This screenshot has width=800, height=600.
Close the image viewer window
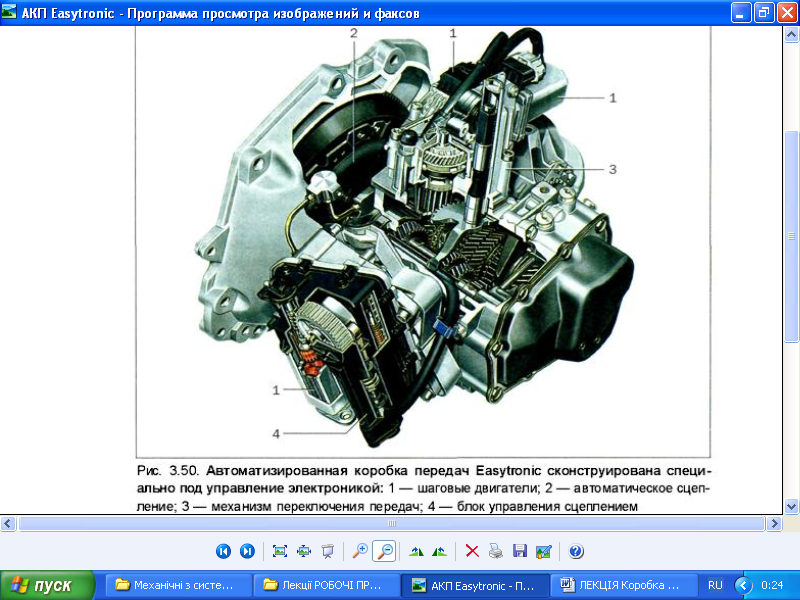tap(787, 13)
